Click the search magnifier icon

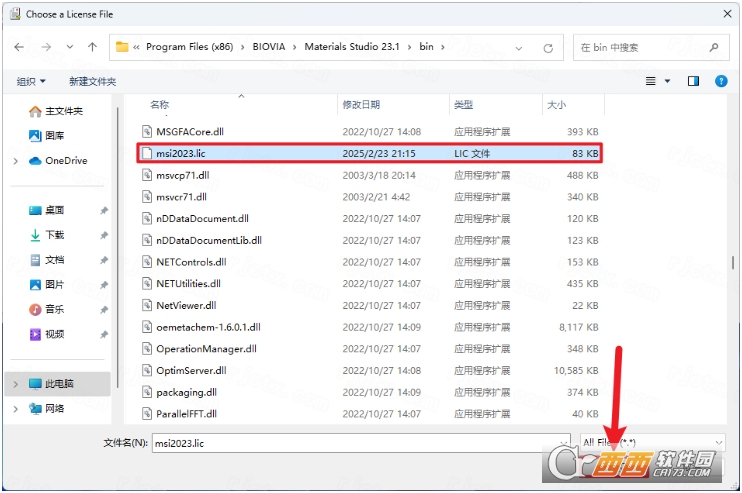click(714, 47)
